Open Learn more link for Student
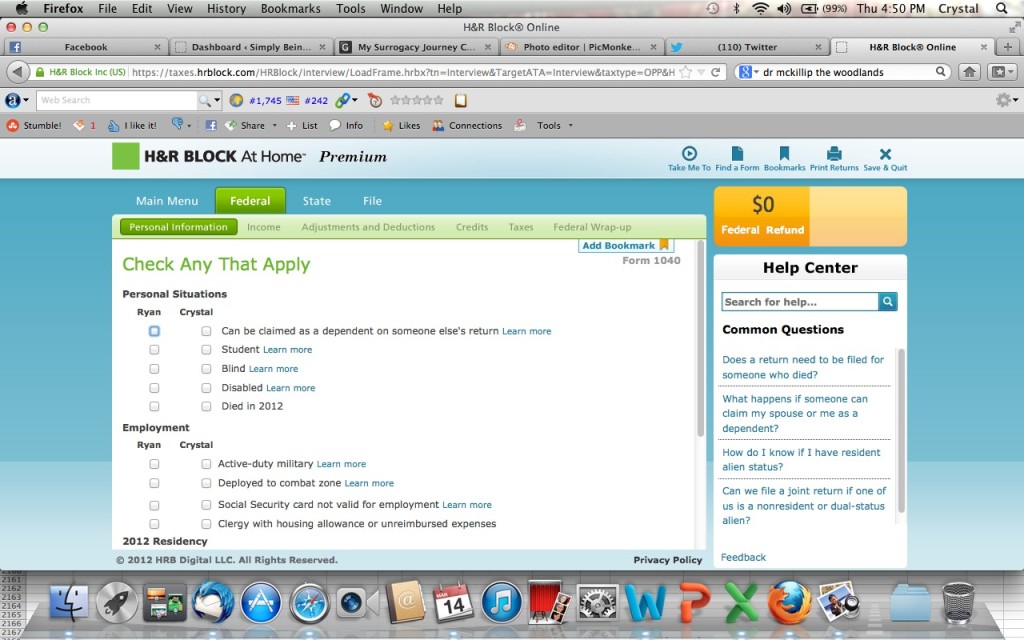The image size is (1024, 640). (x=287, y=350)
